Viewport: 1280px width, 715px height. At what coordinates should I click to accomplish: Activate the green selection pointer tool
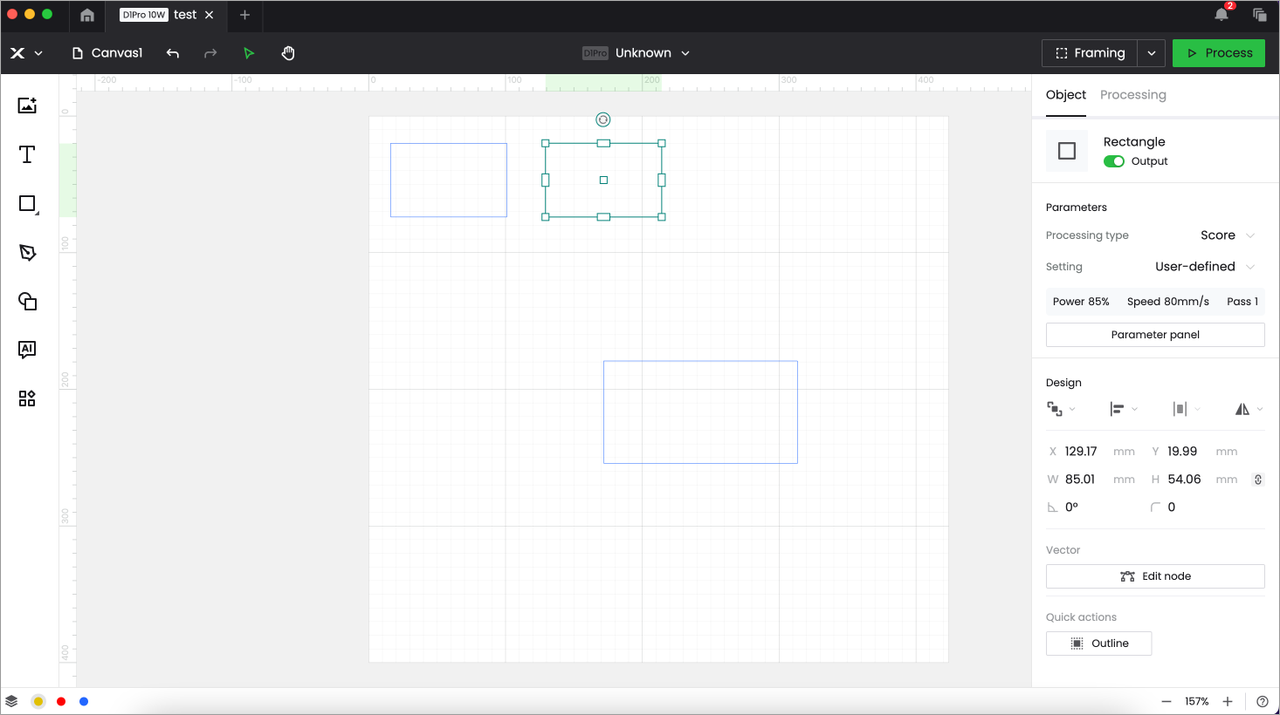click(249, 53)
